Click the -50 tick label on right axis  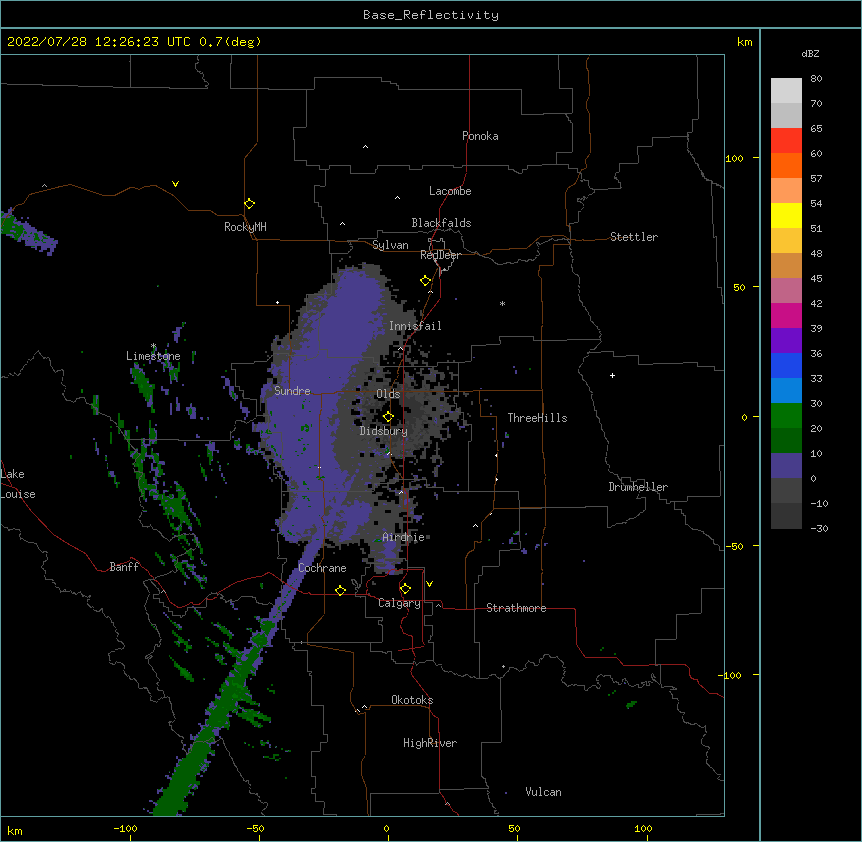(x=734, y=546)
